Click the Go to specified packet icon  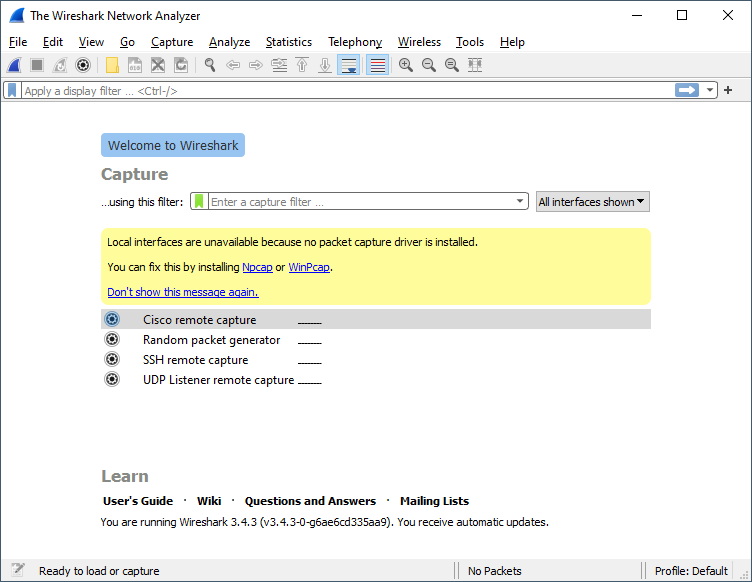279,65
